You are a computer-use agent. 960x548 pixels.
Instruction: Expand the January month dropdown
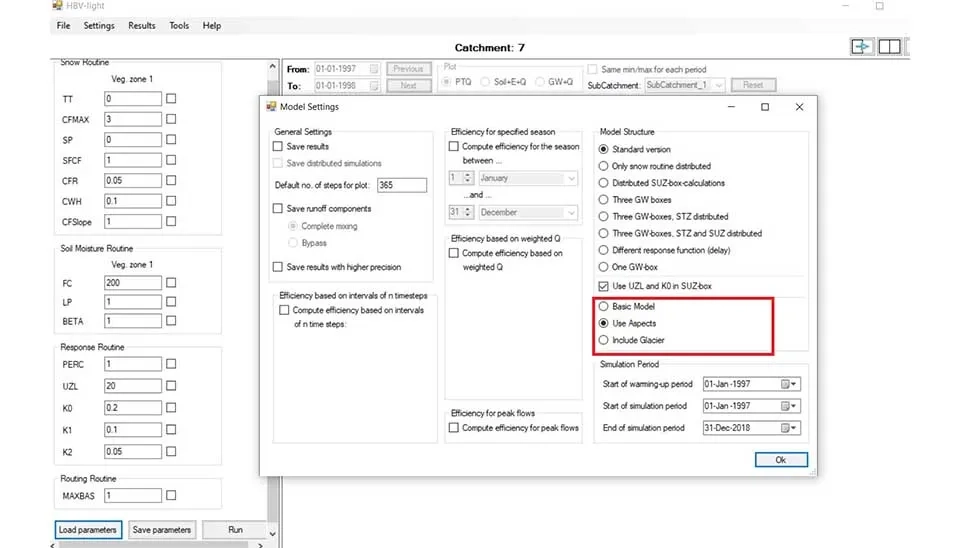click(x=571, y=178)
